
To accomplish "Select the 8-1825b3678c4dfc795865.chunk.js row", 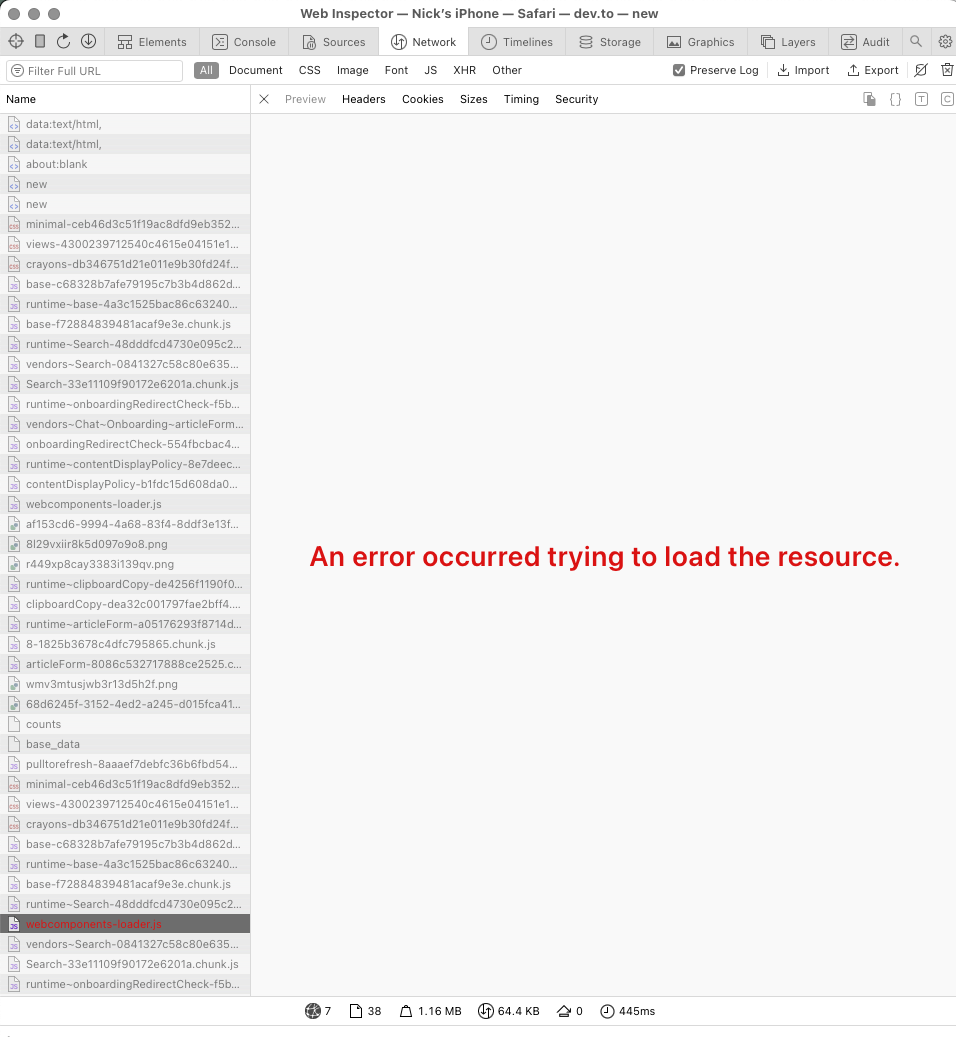I will coord(125,644).
